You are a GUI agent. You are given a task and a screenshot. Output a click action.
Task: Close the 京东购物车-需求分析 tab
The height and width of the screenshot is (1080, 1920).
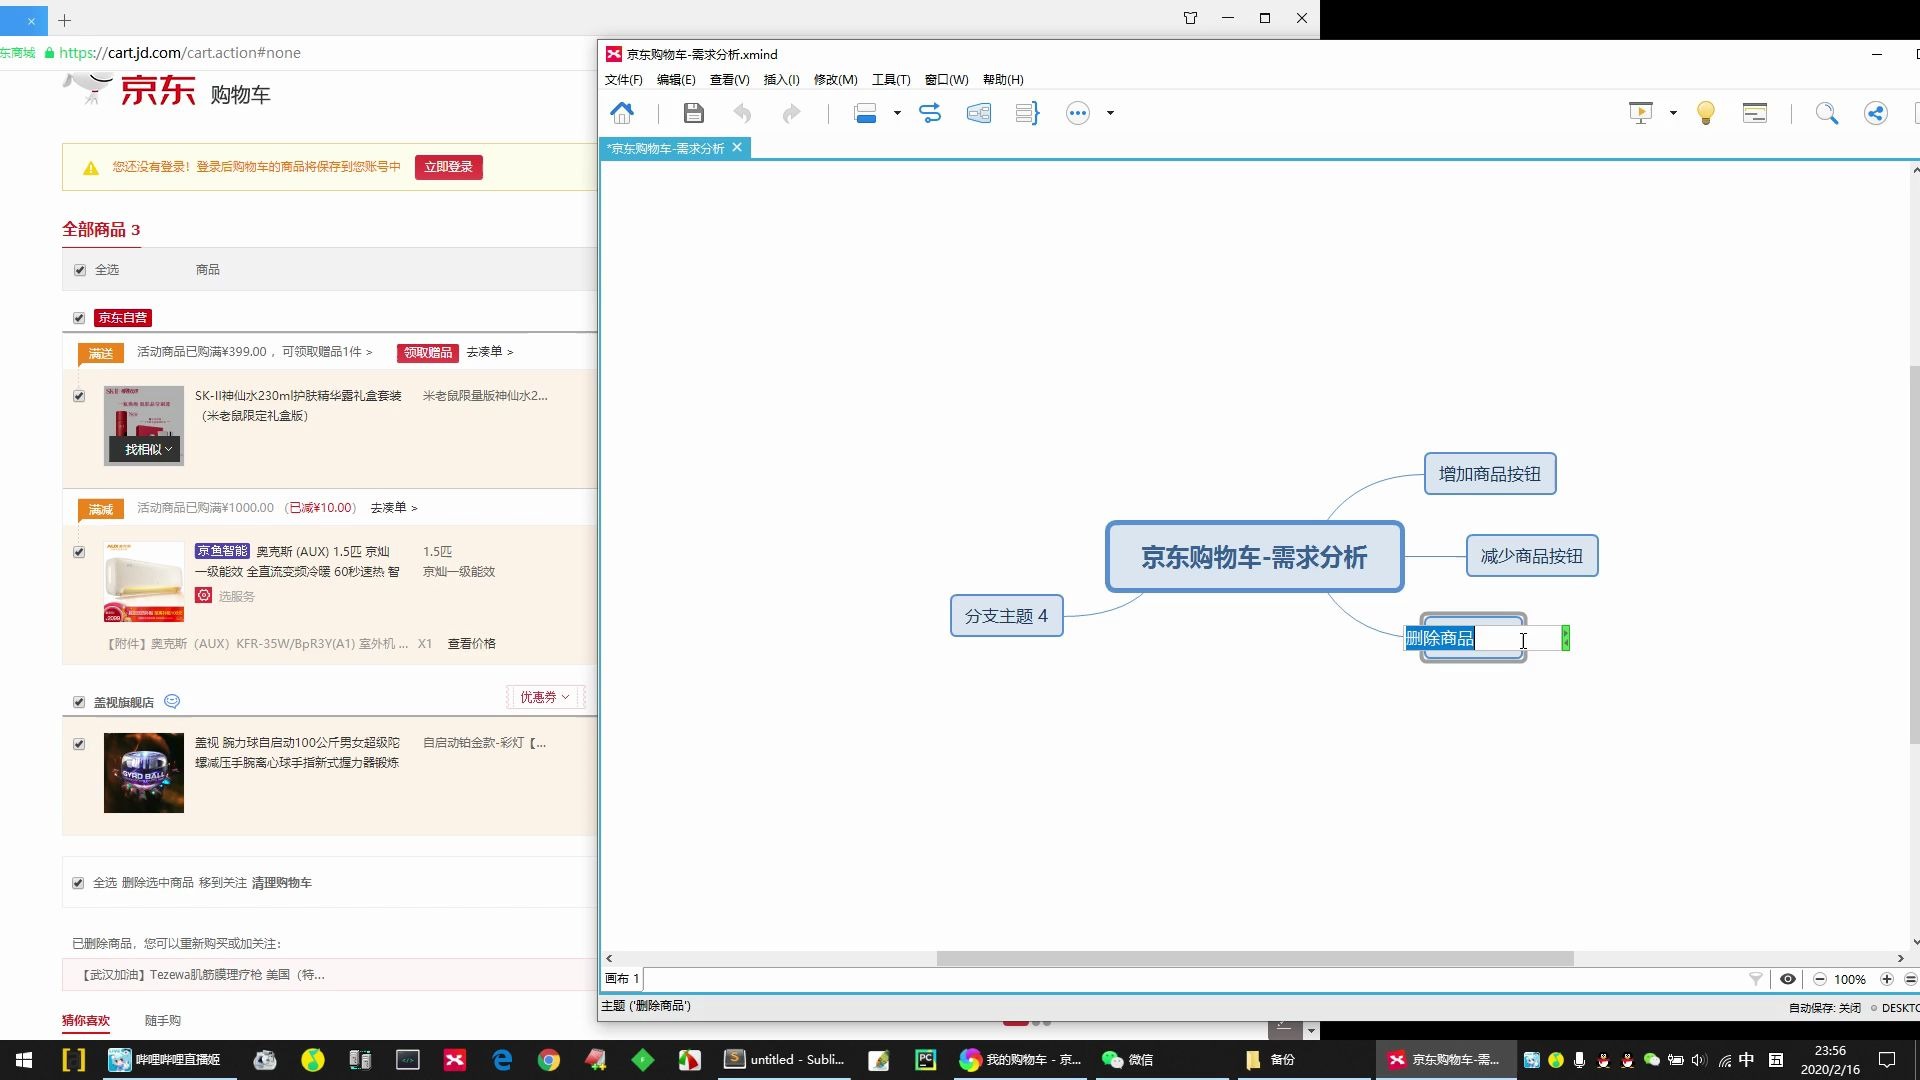click(737, 147)
